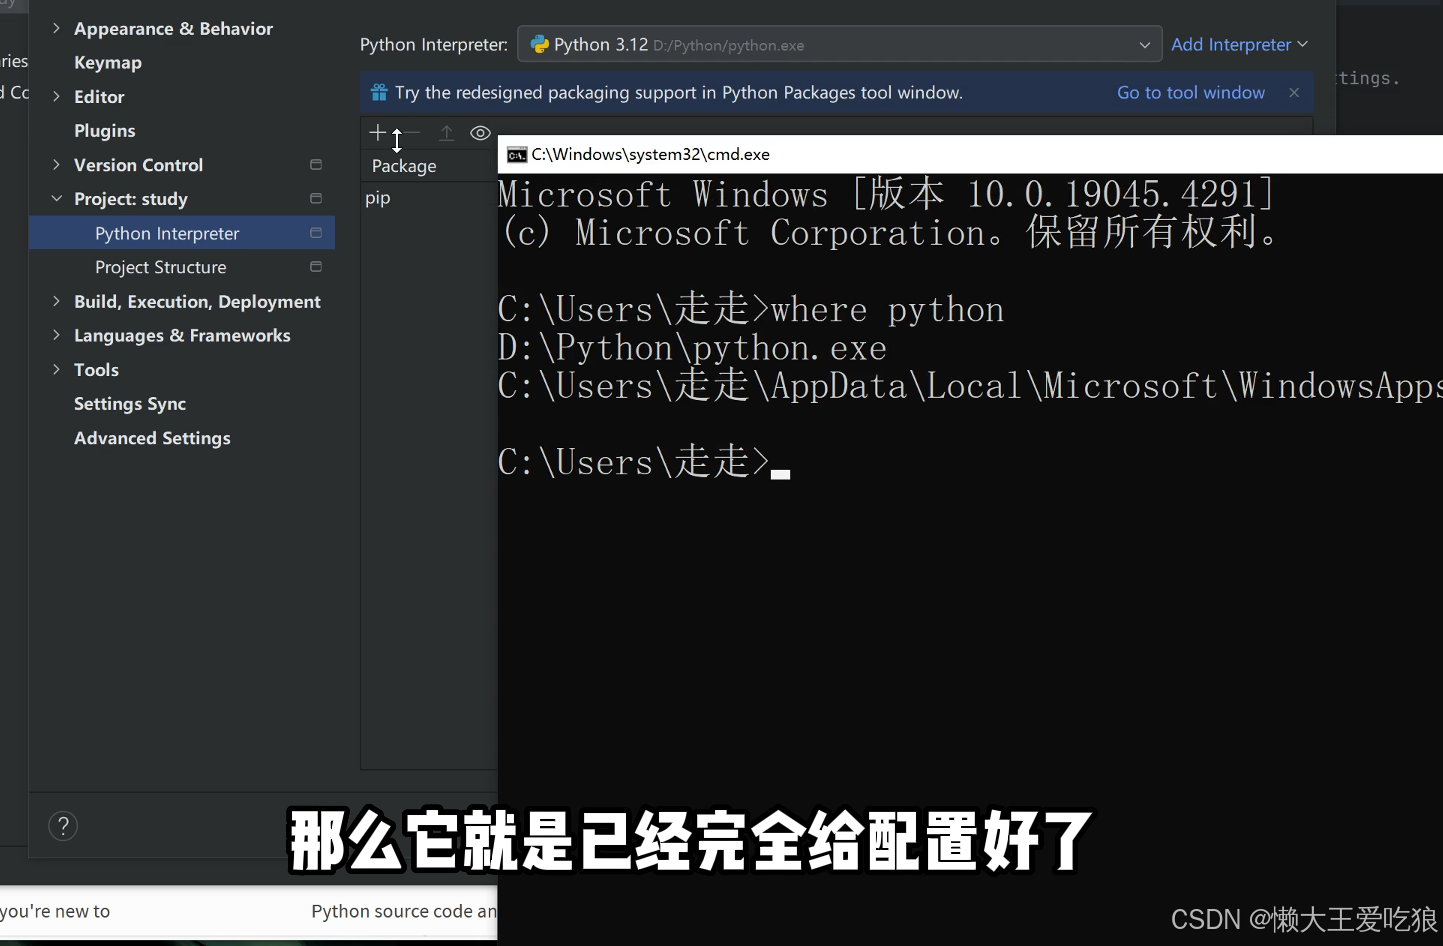
Task: Open the Add Interpreter menu
Action: point(1239,44)
